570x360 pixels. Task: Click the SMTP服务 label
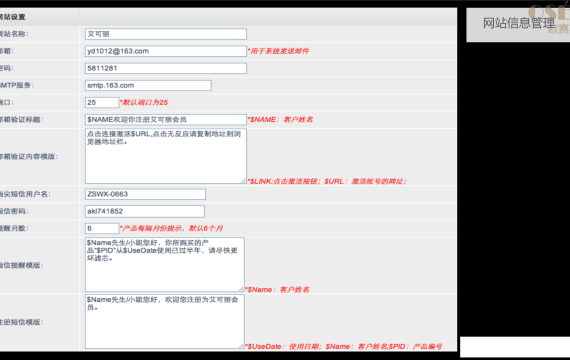click(x=17, y=85)
